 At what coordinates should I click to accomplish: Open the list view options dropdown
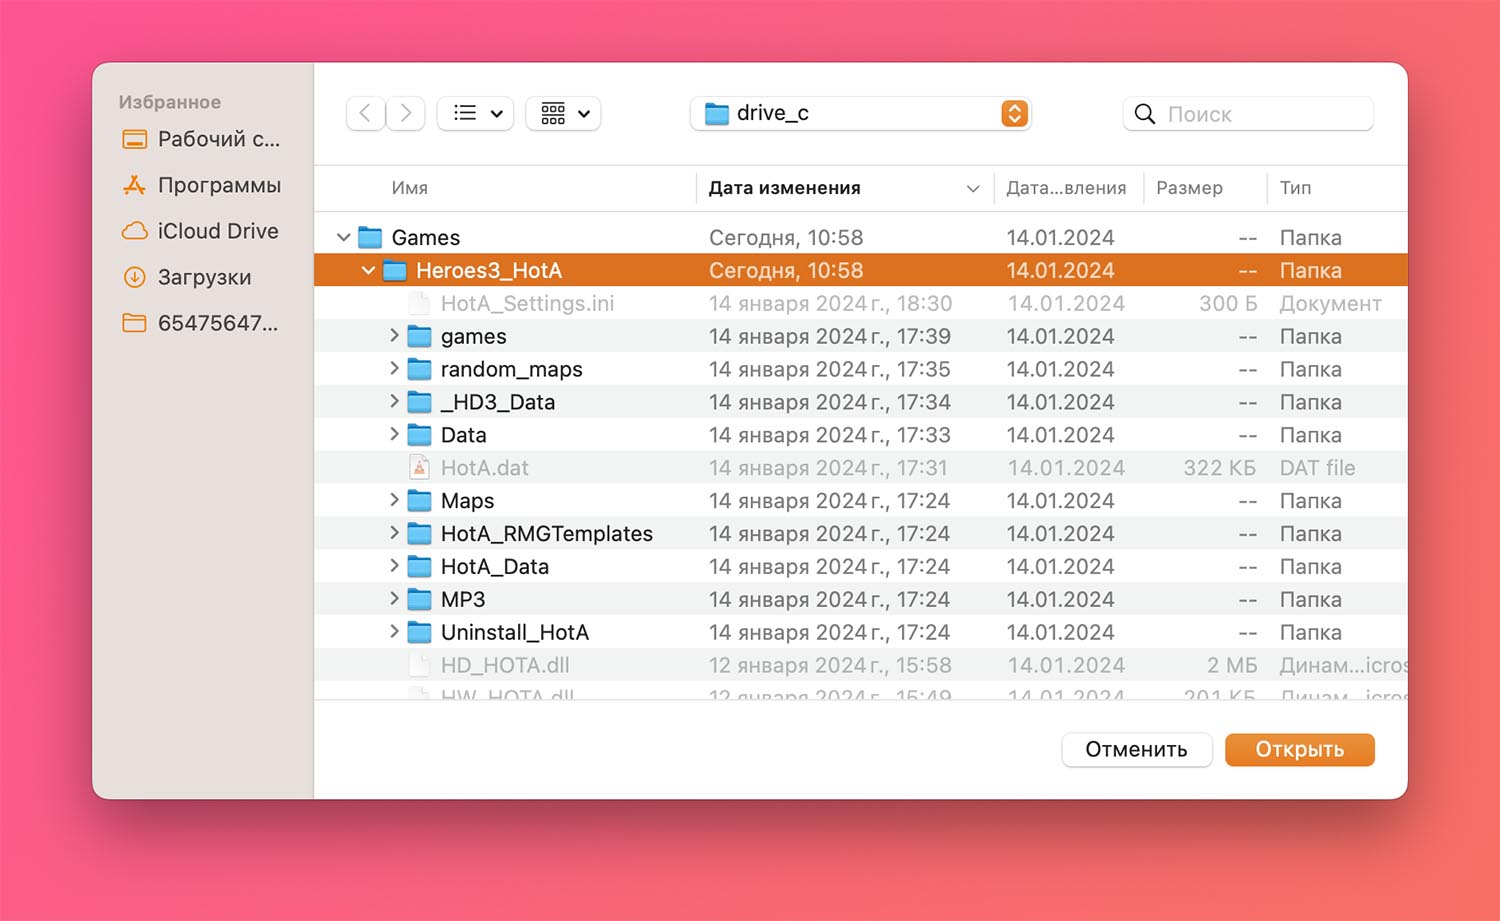point(476,113)
